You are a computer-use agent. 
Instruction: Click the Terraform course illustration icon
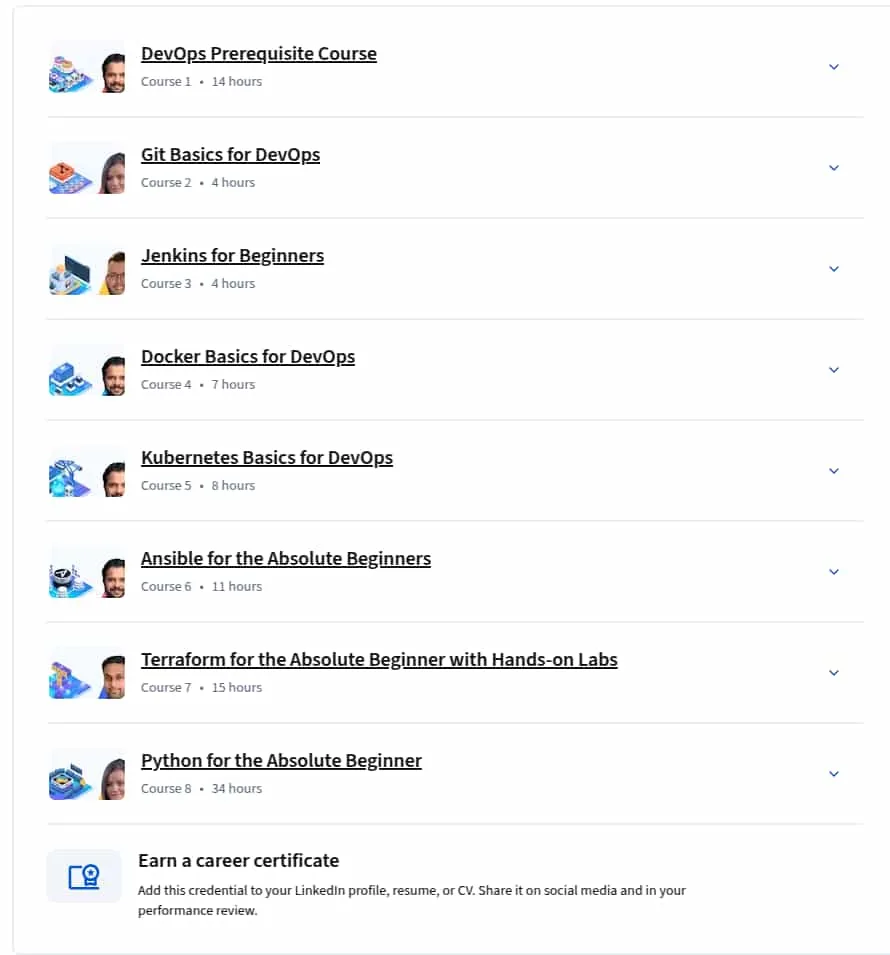pos(71,680)
